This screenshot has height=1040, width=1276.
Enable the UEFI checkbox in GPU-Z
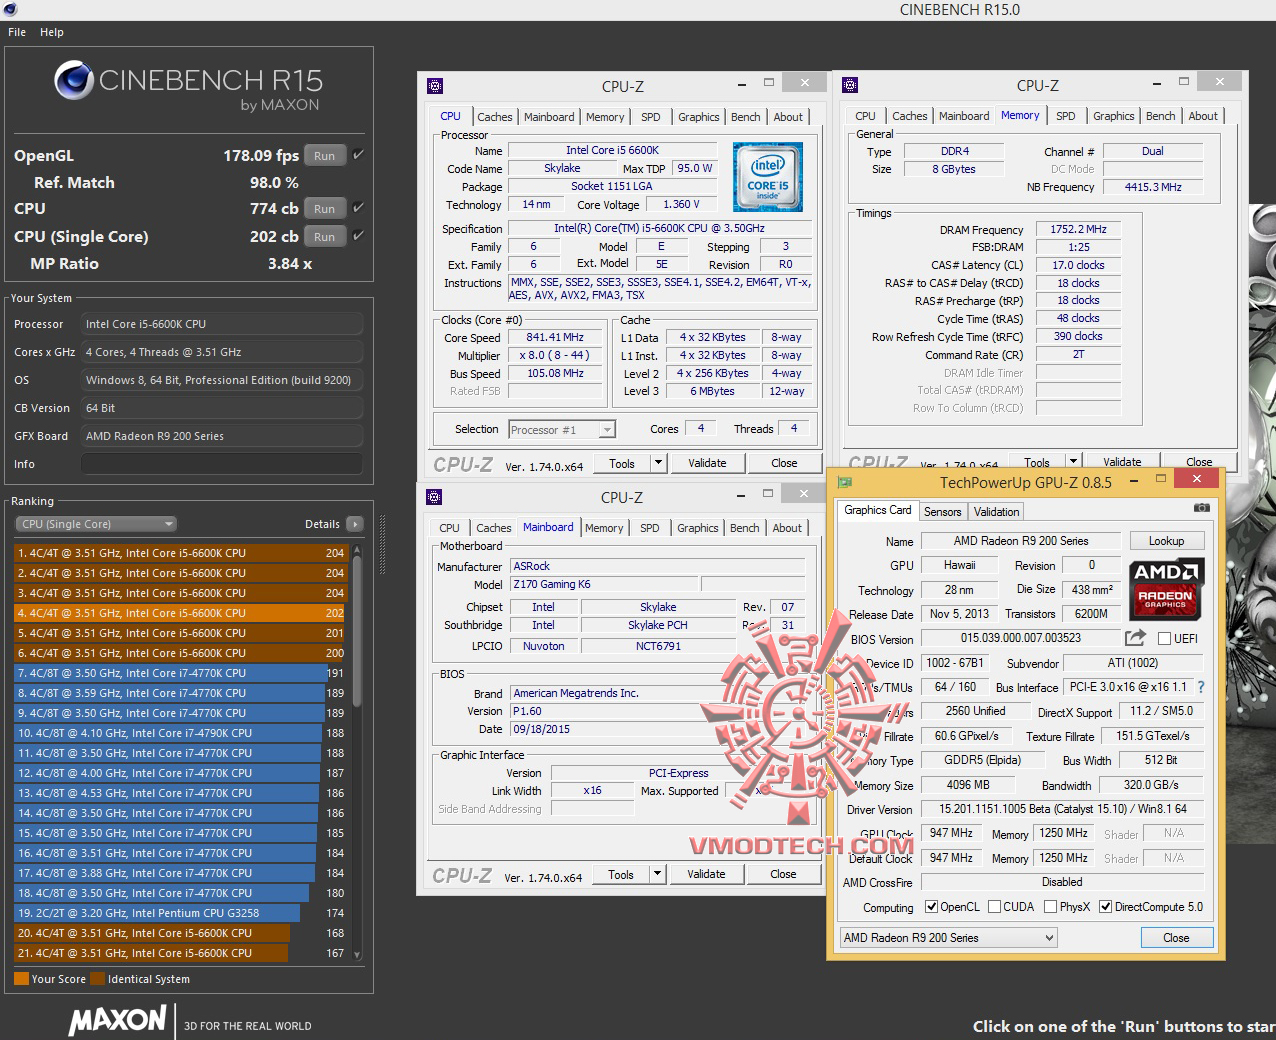1164,638
